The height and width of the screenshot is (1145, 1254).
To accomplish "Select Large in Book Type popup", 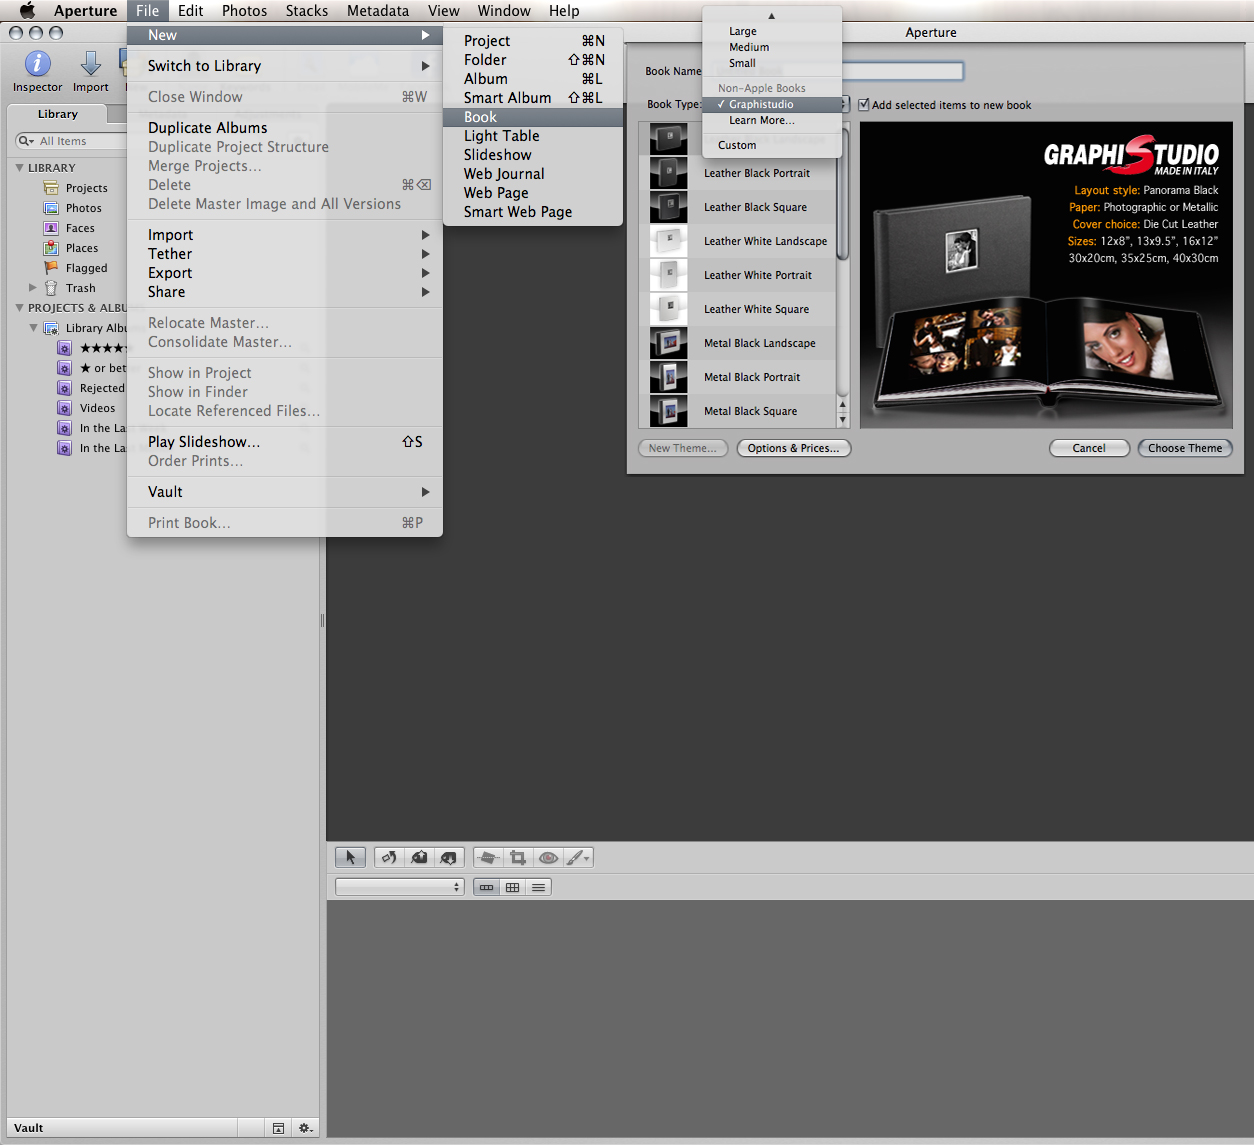I will [x=772, y=31].
